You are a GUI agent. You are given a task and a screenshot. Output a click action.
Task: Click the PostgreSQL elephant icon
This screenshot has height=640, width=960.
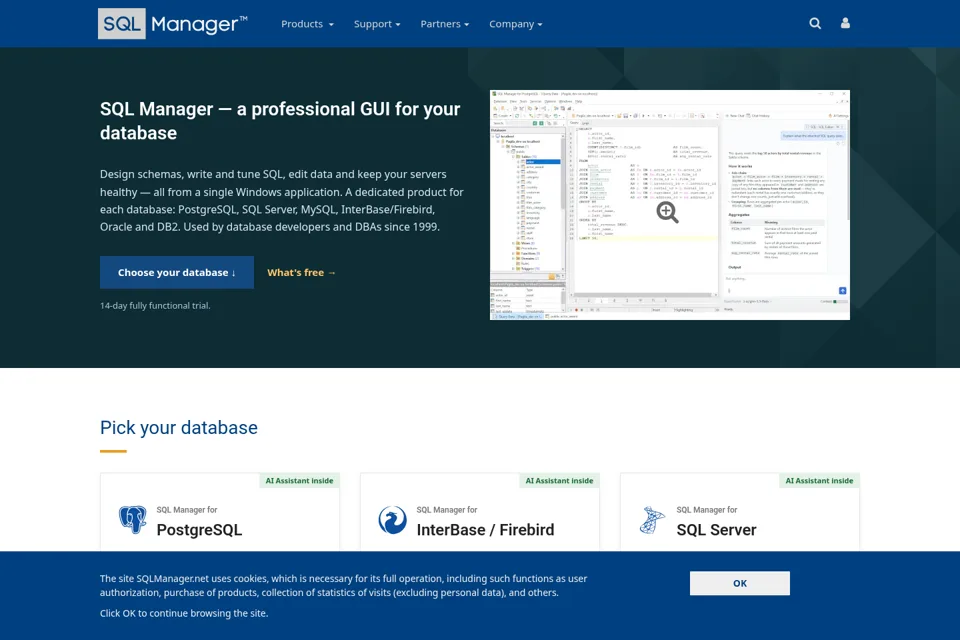click(133, 520)
